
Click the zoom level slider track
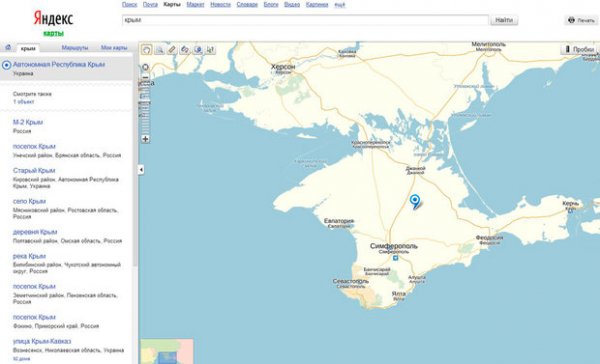[x=145, y=108]
